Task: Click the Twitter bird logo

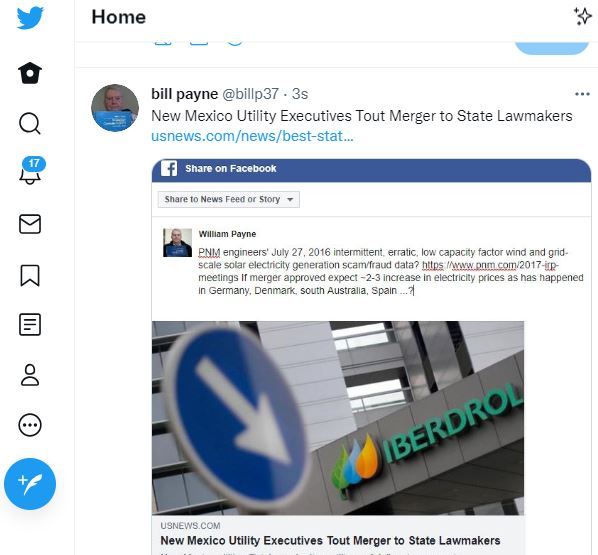Action: point(30,18)
